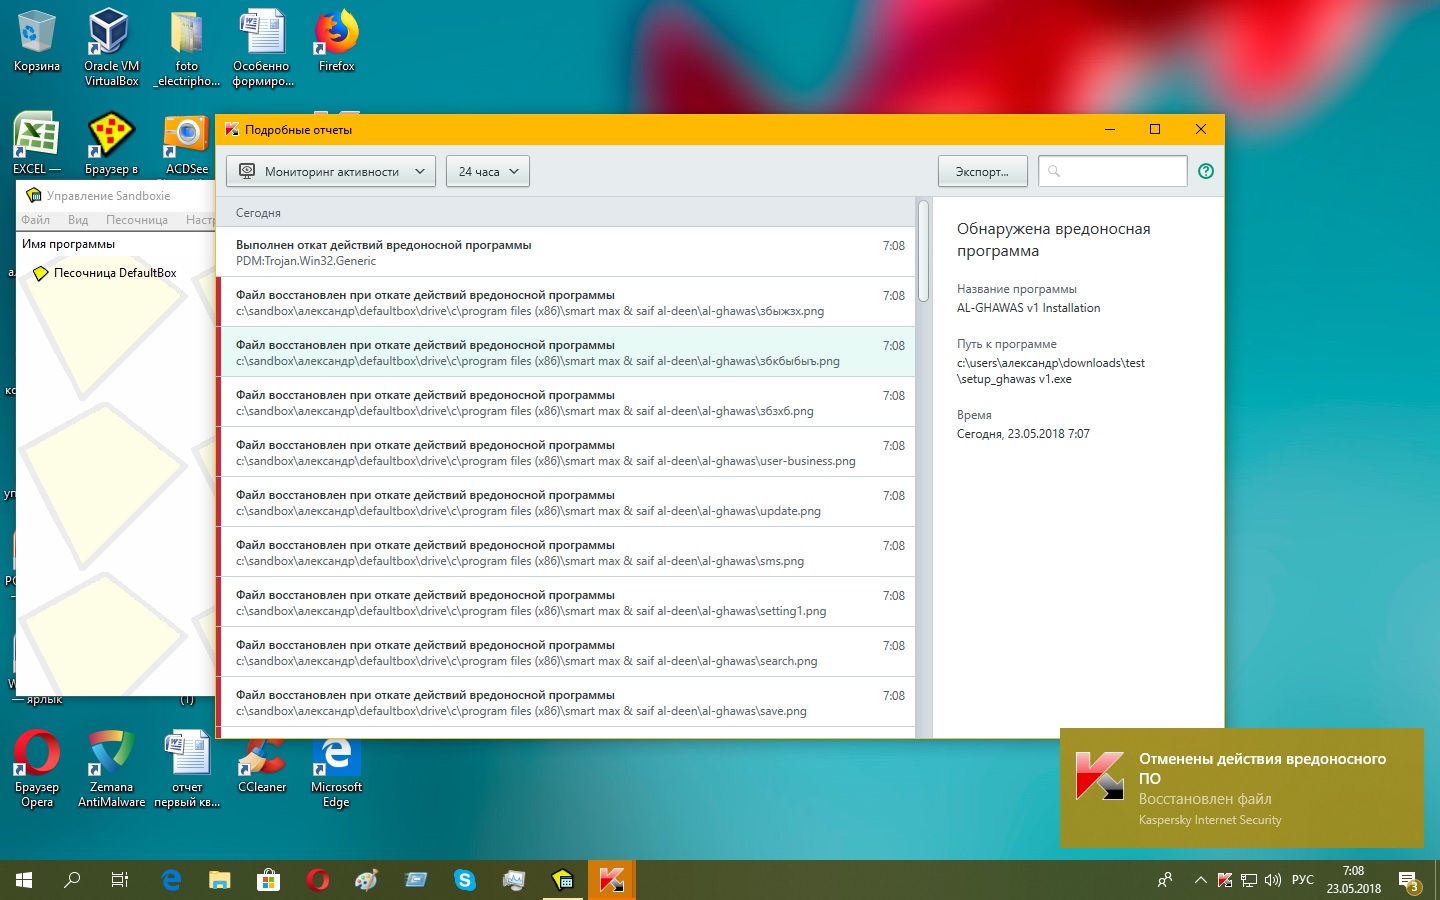Open the Windows action center notifications

click(1409, 881)
